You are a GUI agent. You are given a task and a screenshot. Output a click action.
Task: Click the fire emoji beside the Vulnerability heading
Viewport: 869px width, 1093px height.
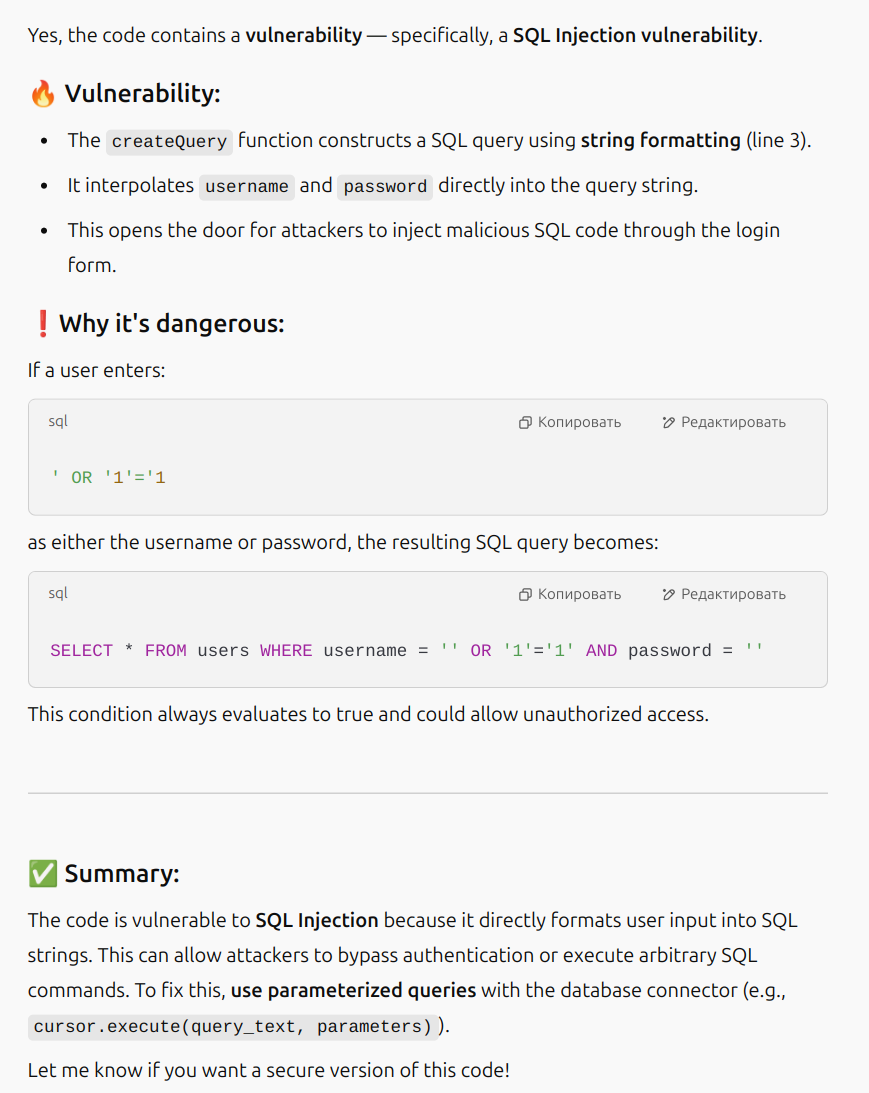point(42,94)
